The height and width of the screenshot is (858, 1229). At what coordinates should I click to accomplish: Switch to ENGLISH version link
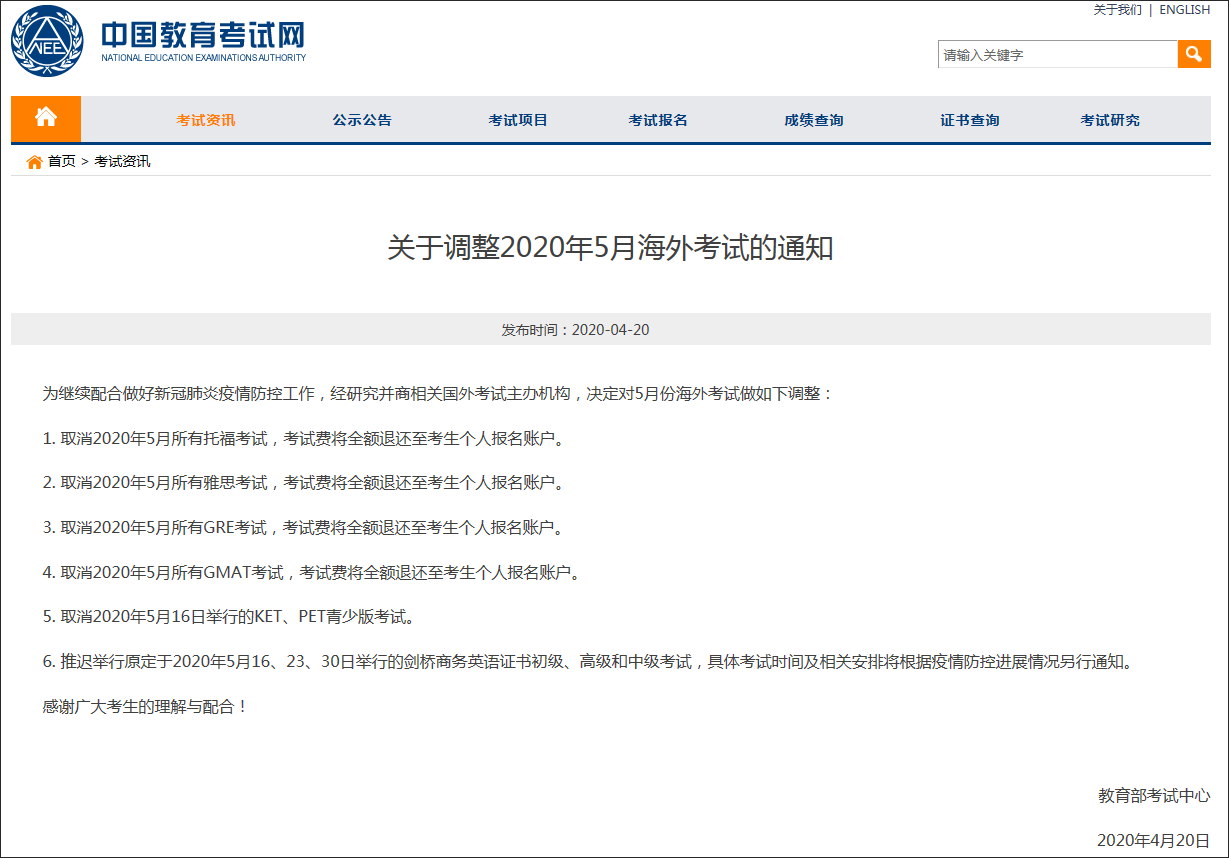(1184, 10)
